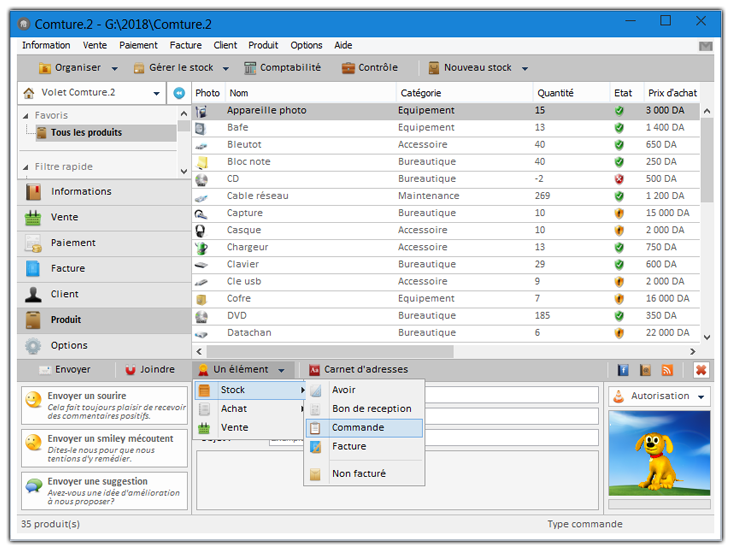The width and height of the screenshot is (732, 551).
Task: Select Tous les produits in Favoris
Action: pyautogui.click(x=86, y=132)
